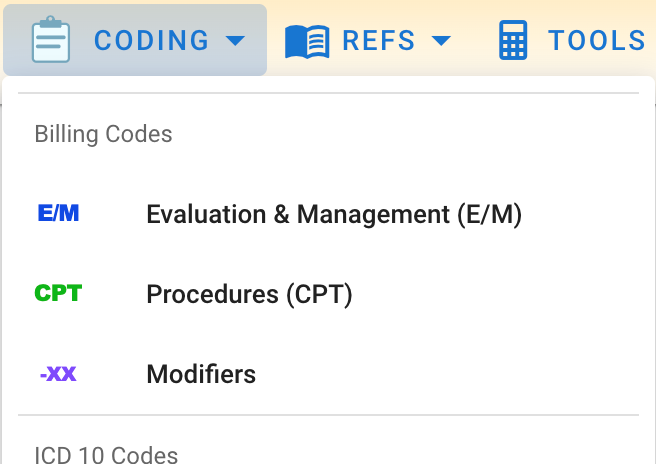This screenshot has width=656, height=464.
Task: Click the ICD 10 Codes section heading
Action: point(106,455)
